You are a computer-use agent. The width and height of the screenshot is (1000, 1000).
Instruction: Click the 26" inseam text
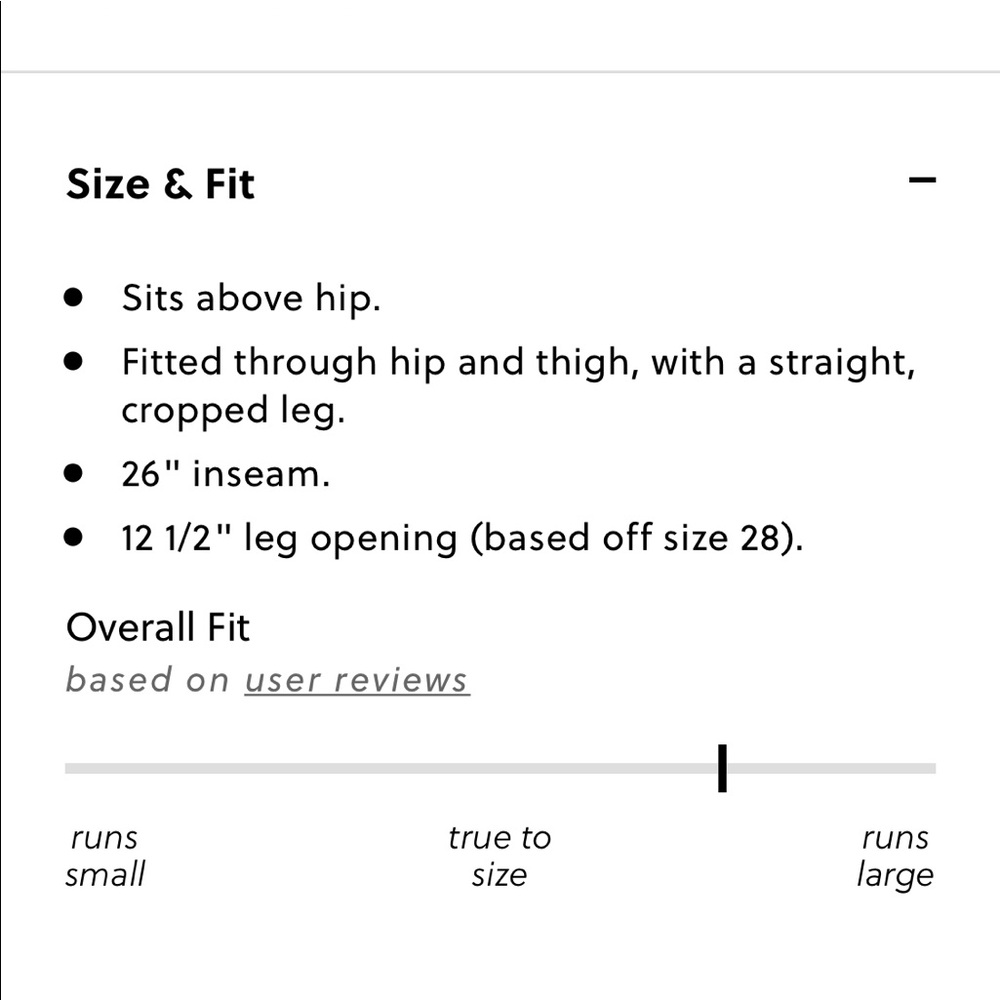click(225, 474)
